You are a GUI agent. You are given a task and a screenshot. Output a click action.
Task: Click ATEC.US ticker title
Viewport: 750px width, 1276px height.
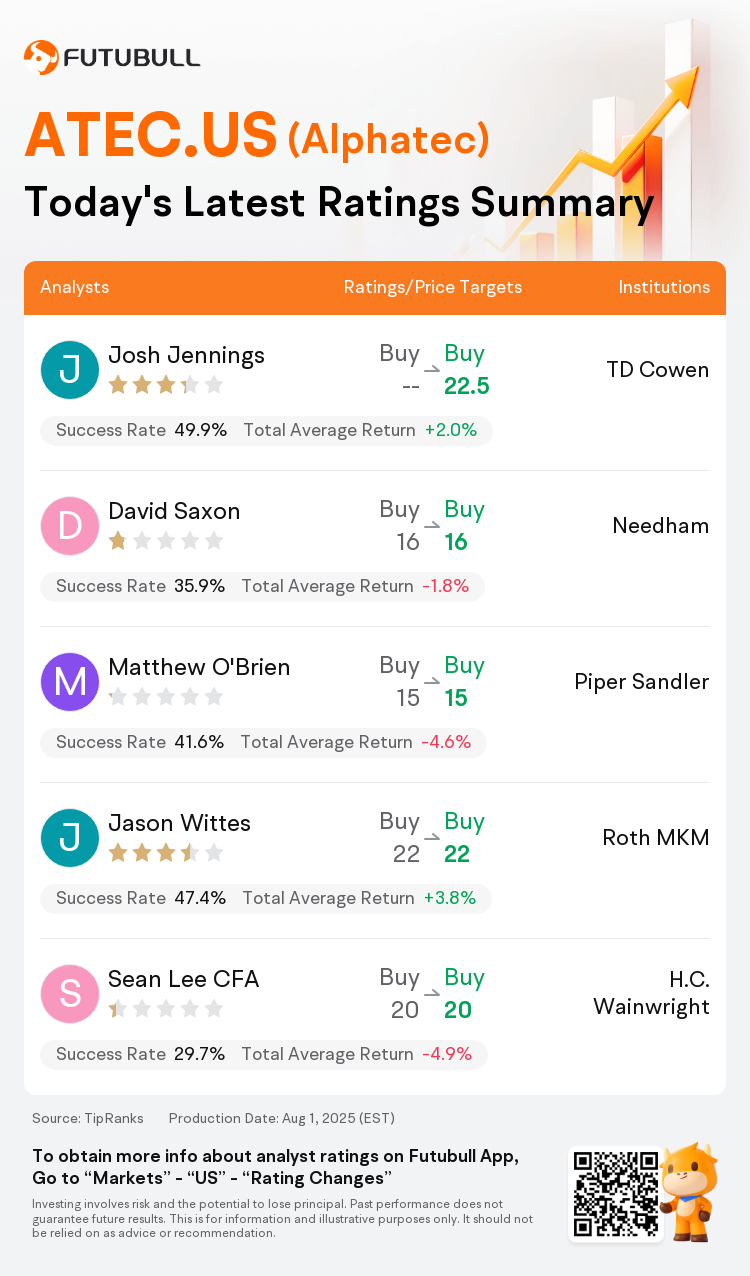point(150,136)
